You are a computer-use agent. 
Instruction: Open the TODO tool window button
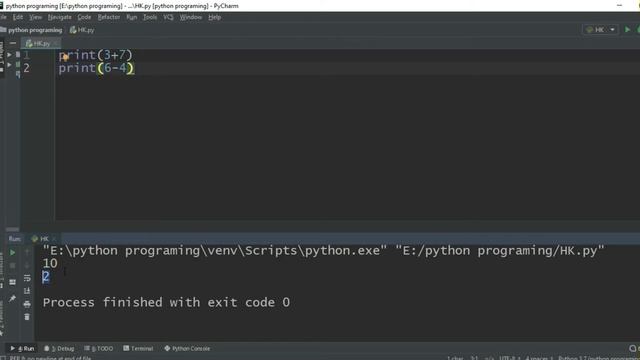[x=98, y=349]
